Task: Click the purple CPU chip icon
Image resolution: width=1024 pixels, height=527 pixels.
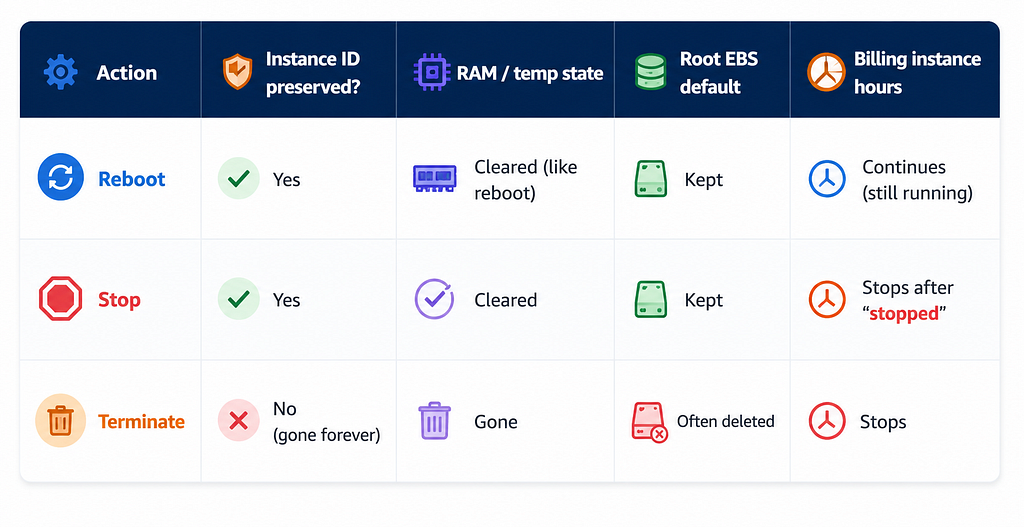Action: pyautogui.click(x=432, y=72)
